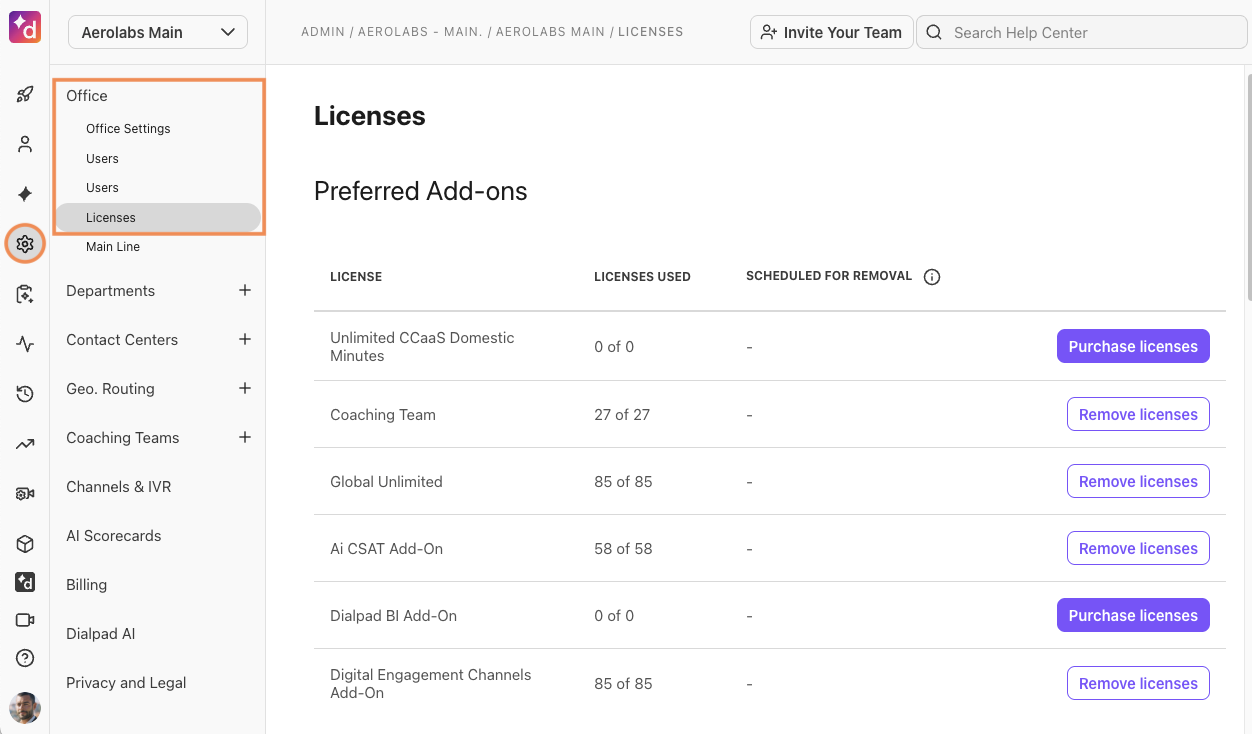Image resolution: width=1252 pixels, height=734 pixels.
Task: Click the AI sparkle icon in the sidebar
Action: (24, 194)
